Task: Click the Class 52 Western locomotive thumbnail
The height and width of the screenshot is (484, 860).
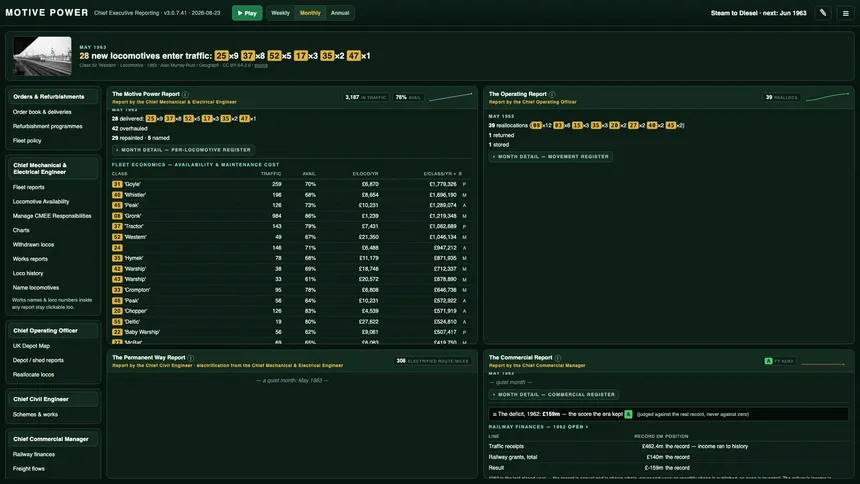Action: 42,56
